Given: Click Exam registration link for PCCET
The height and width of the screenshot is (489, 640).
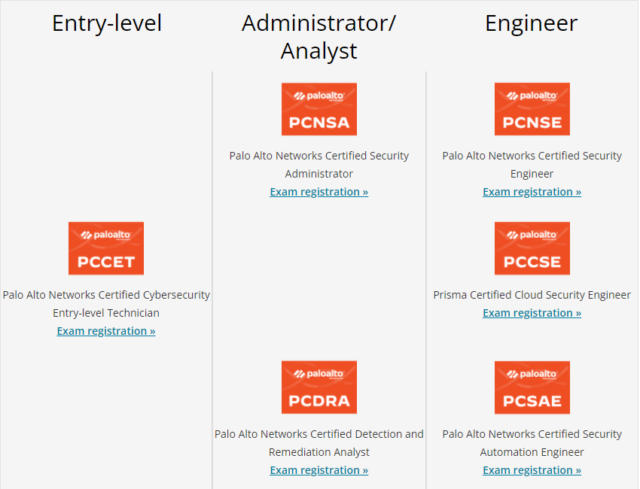Looking at the screenshot, I should pos(106,330).
